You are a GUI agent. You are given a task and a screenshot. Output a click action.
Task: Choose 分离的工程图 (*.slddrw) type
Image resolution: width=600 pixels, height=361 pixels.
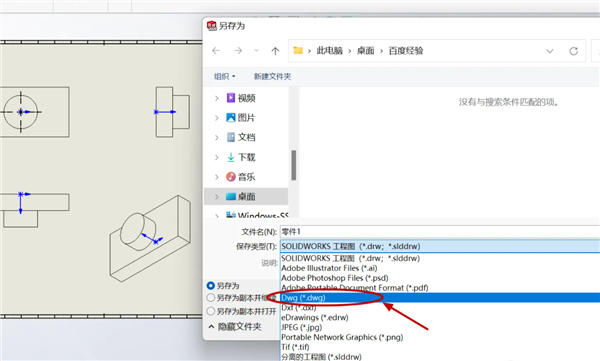click(440, 357)
